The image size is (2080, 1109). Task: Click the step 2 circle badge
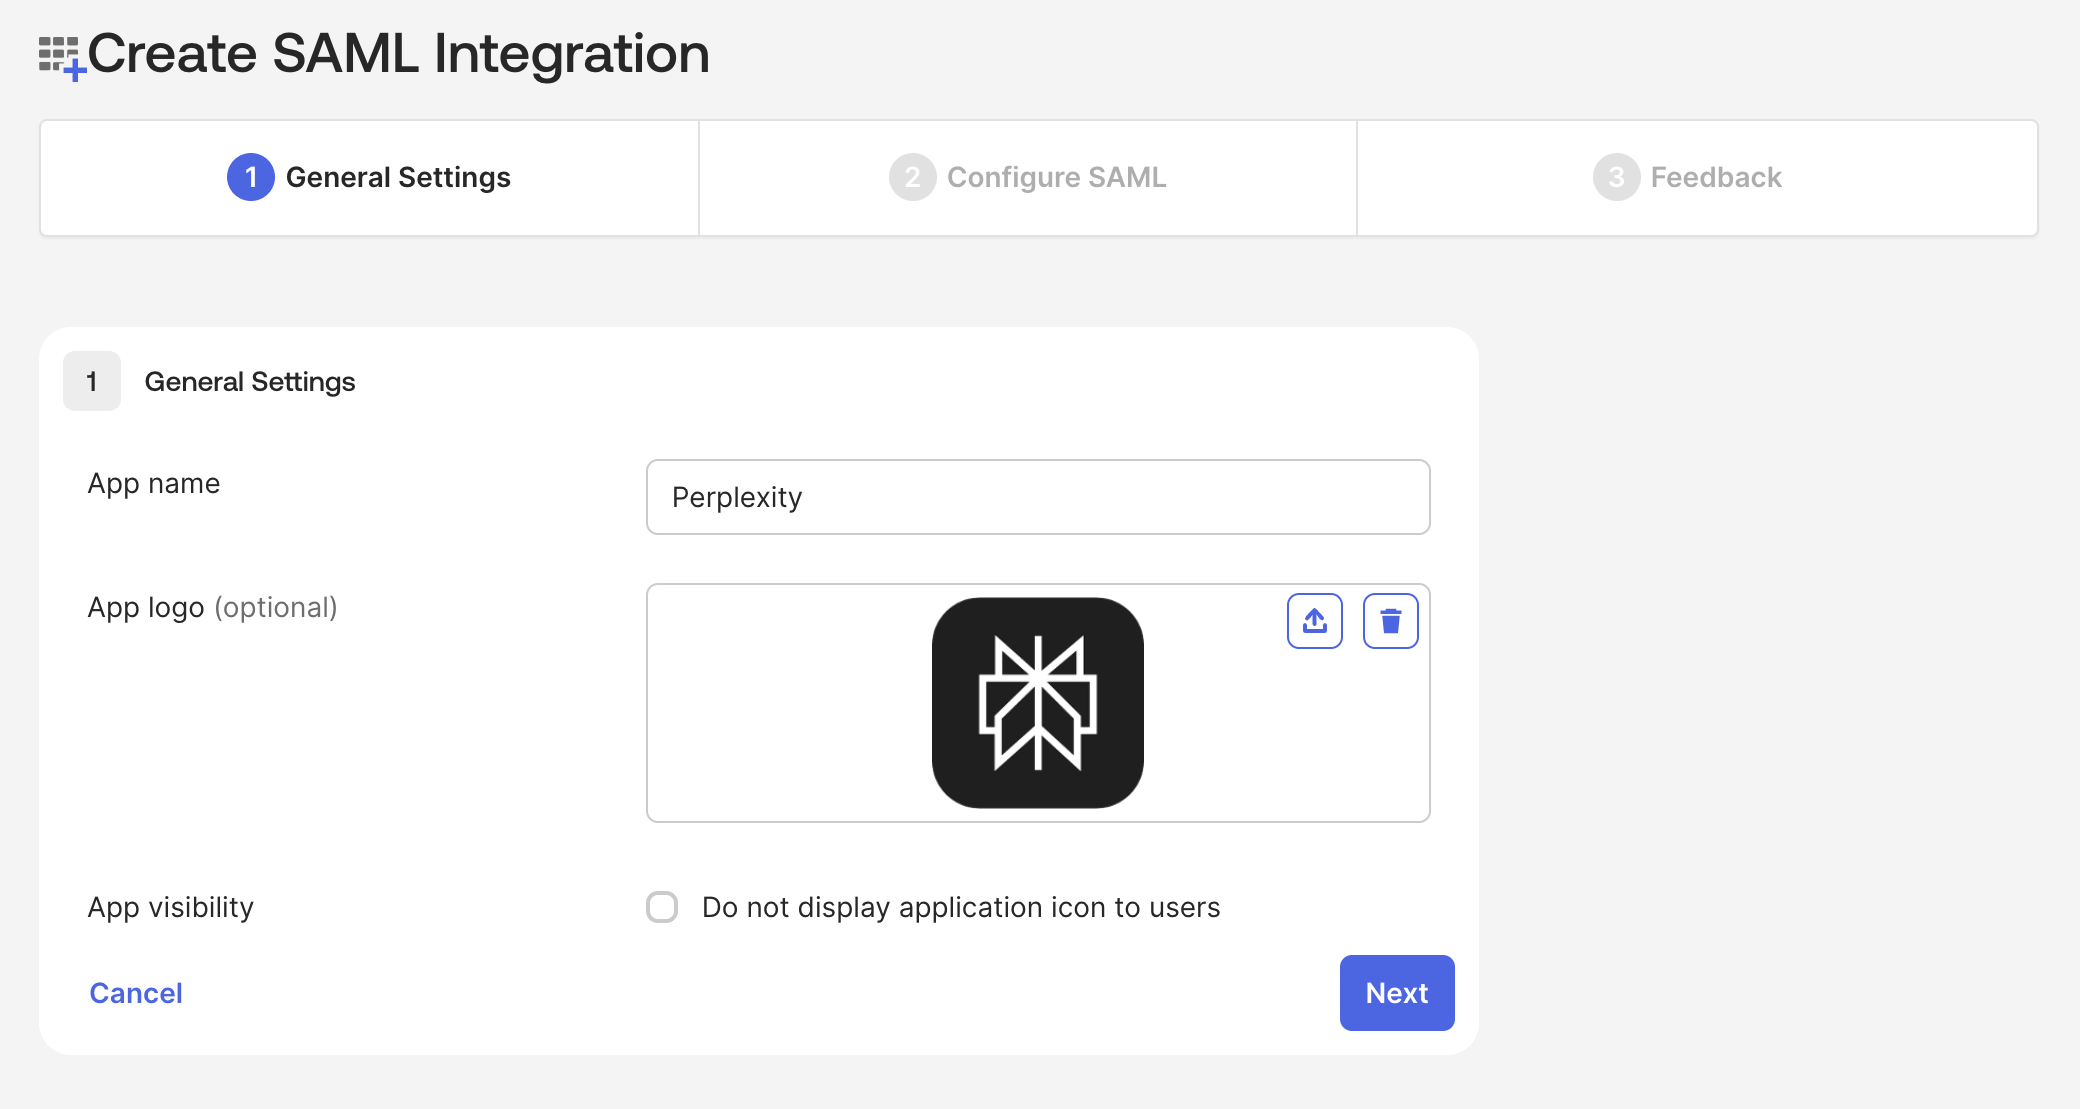point(912,177)
